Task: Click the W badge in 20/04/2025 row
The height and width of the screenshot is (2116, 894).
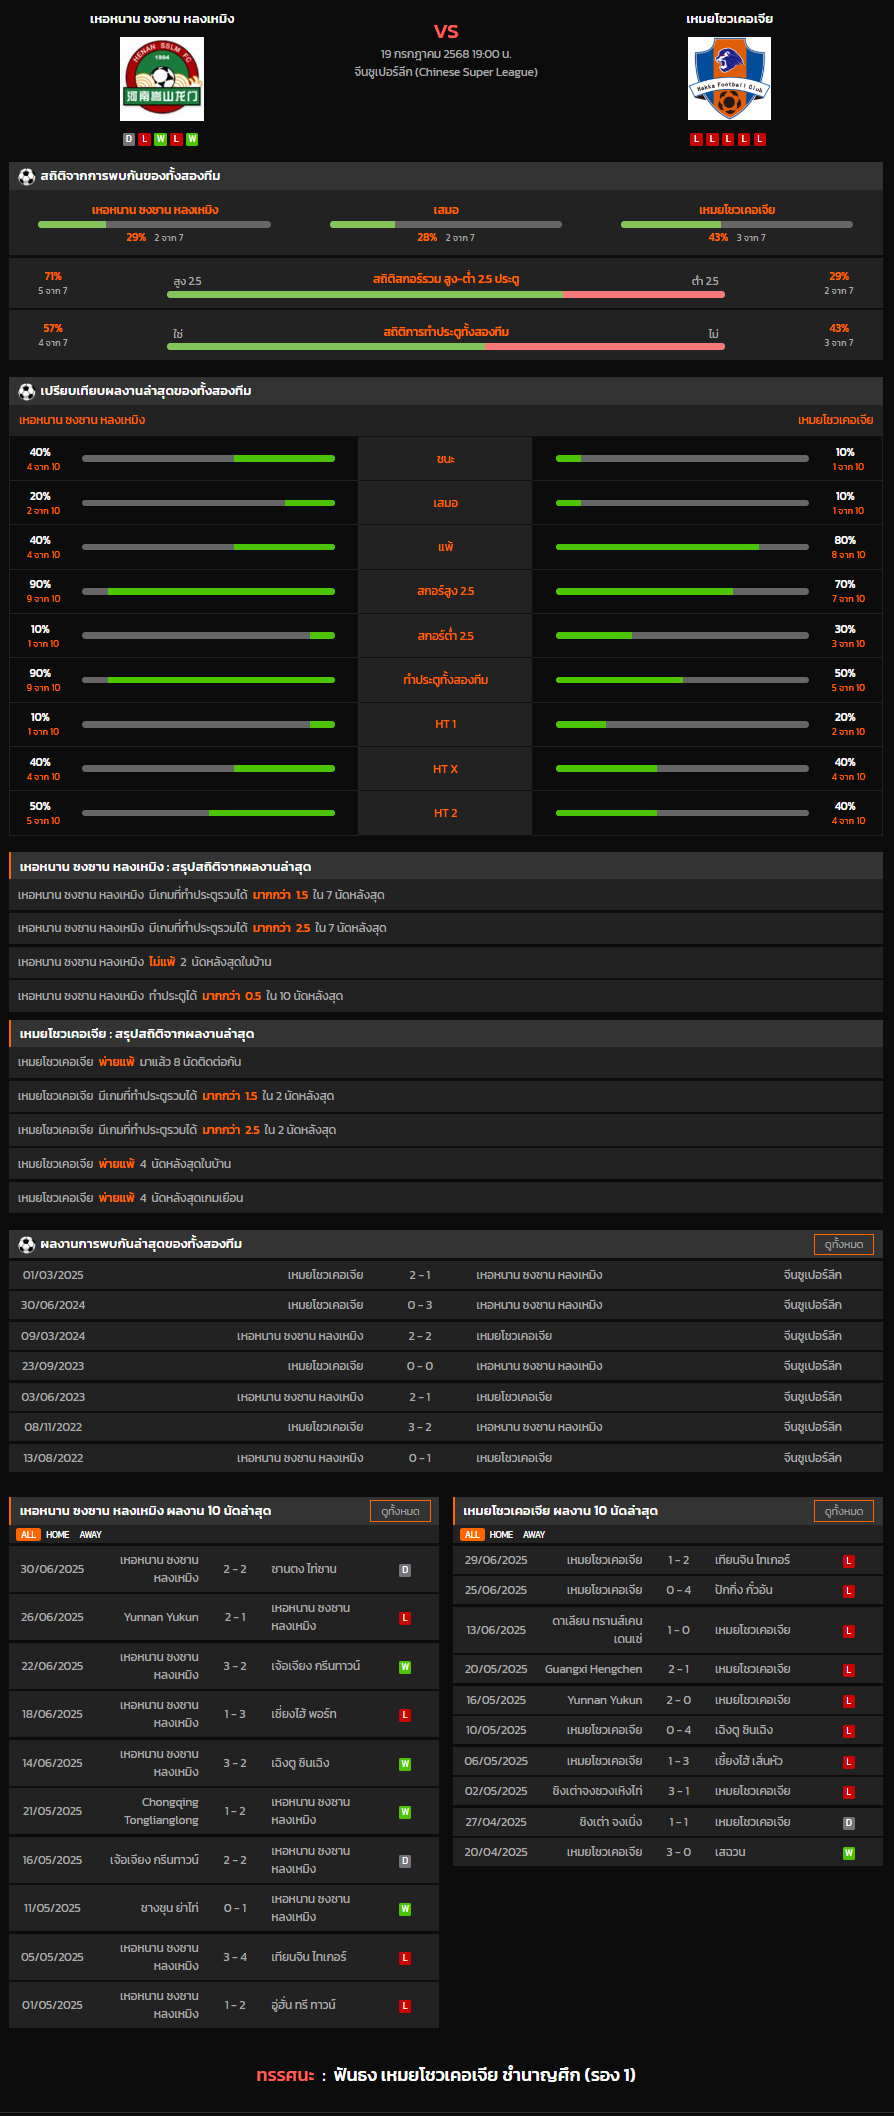Action: (848, 1853)
